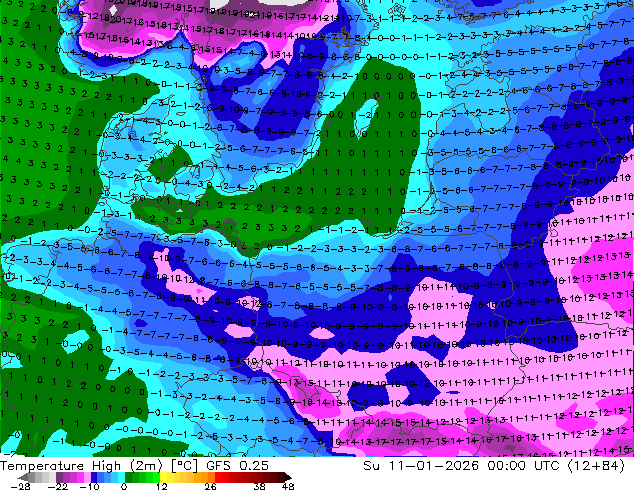Screen dimensions: 634x490
Task: Click the '-22' value on the color scale
Action: tap(58, 486)
